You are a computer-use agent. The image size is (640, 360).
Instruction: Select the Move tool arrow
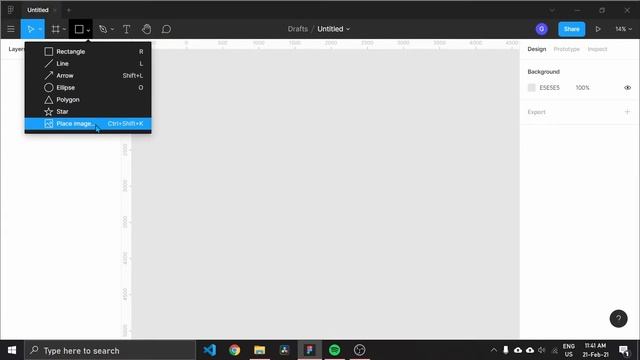pos(30,29)
